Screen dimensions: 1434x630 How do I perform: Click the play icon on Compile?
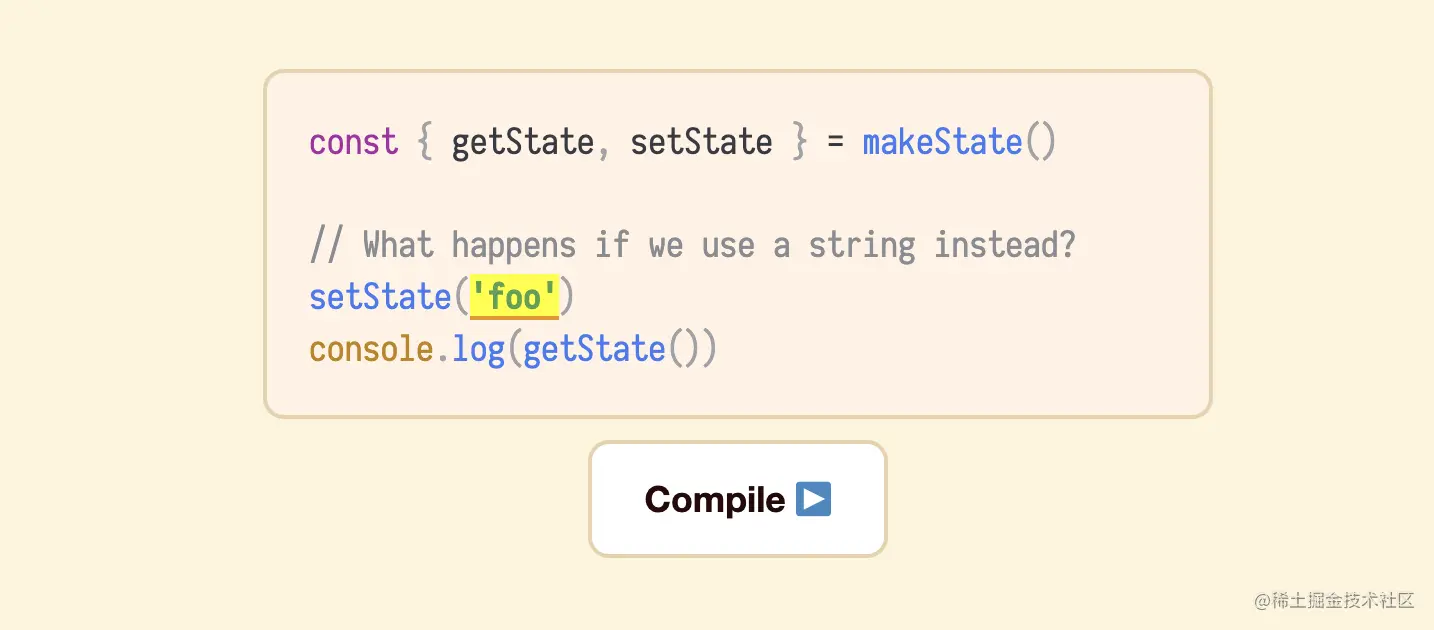813,498
